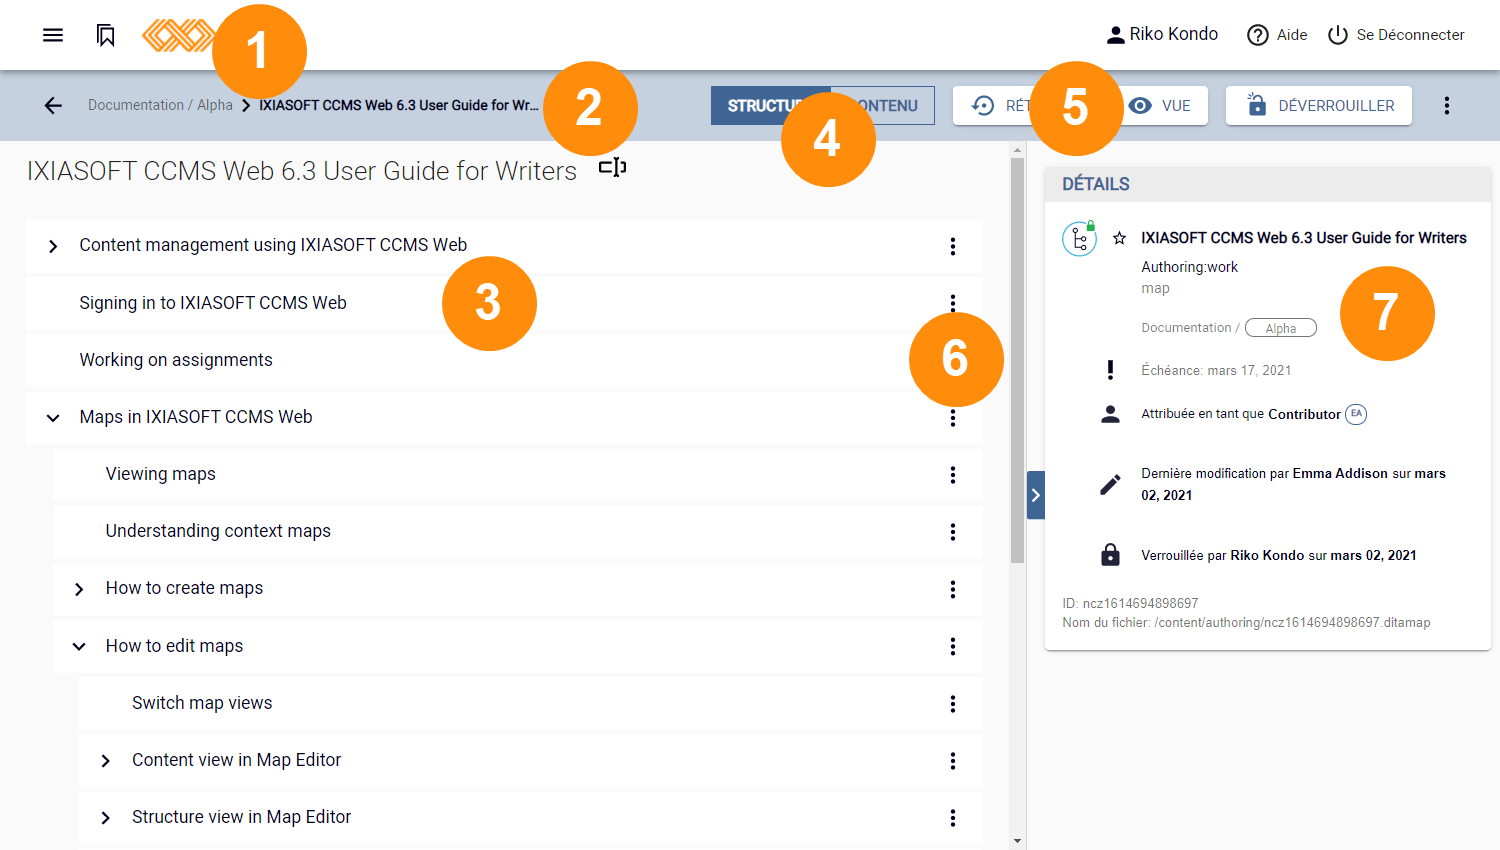This screenshot has height=850, width=1500.
Task: Click Se Déconnecter to log out
Action: point(1396,35)
